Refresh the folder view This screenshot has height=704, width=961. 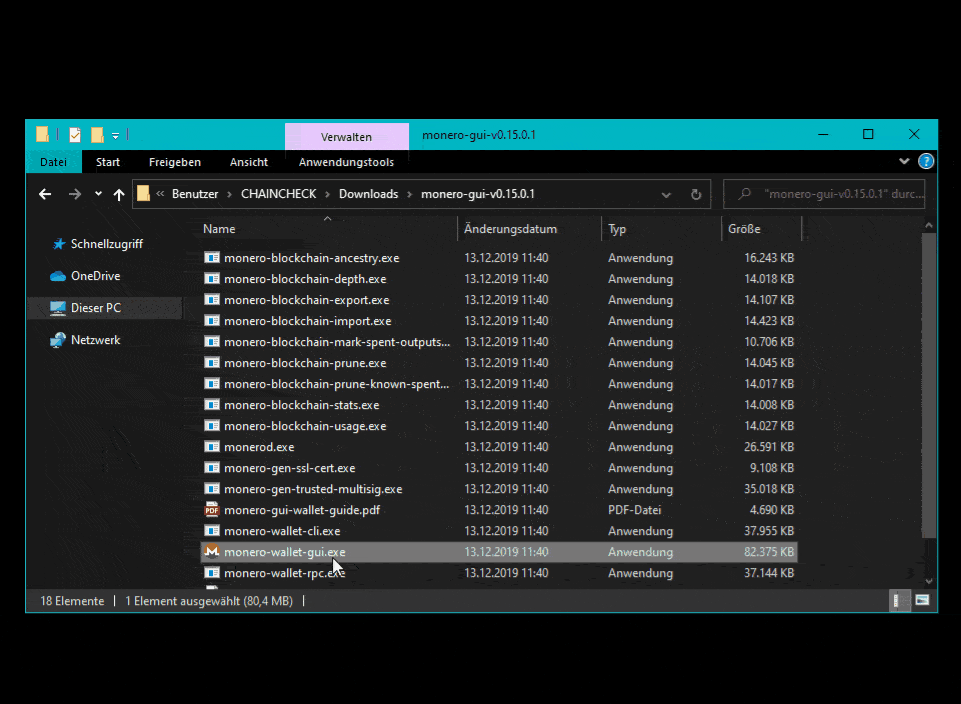click(696, 194)
